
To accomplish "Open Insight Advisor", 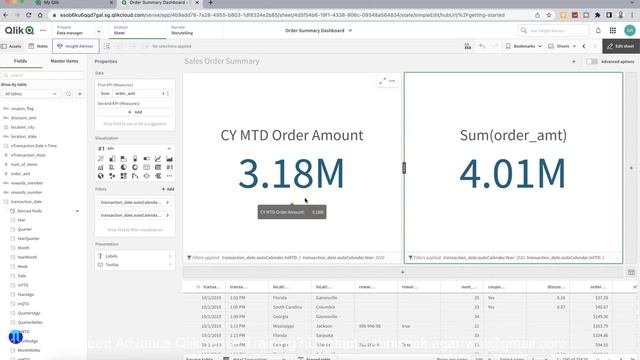I will pos(76,46).
